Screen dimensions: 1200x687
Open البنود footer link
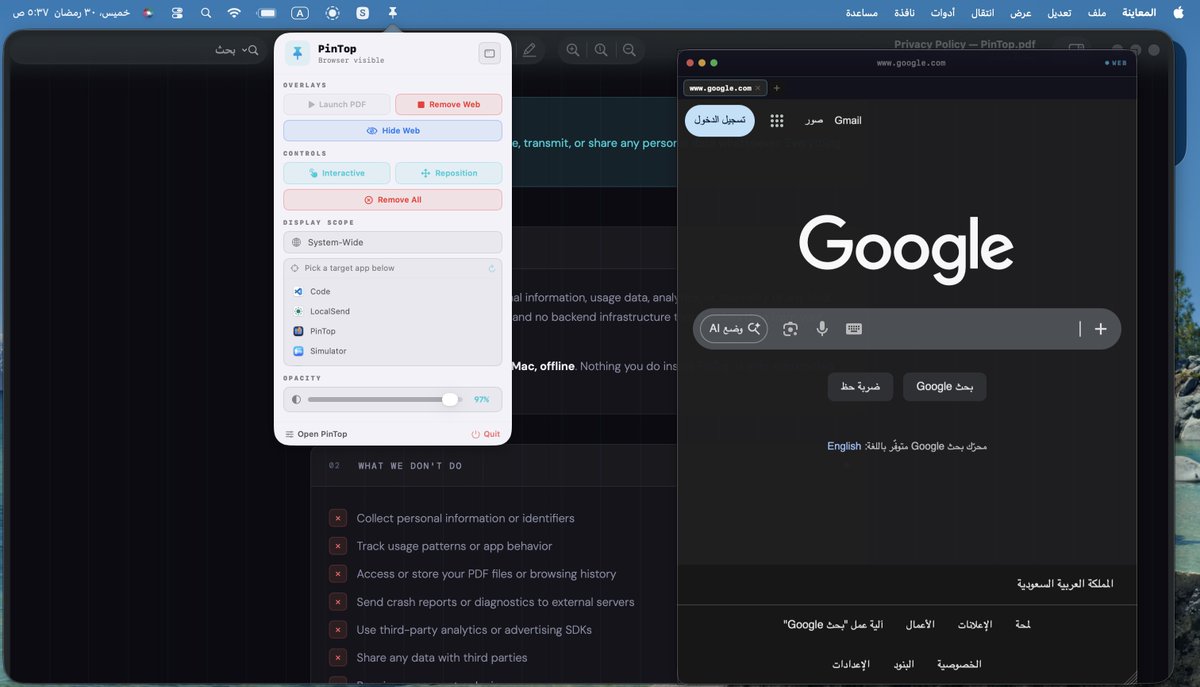(x=903, y=664)
